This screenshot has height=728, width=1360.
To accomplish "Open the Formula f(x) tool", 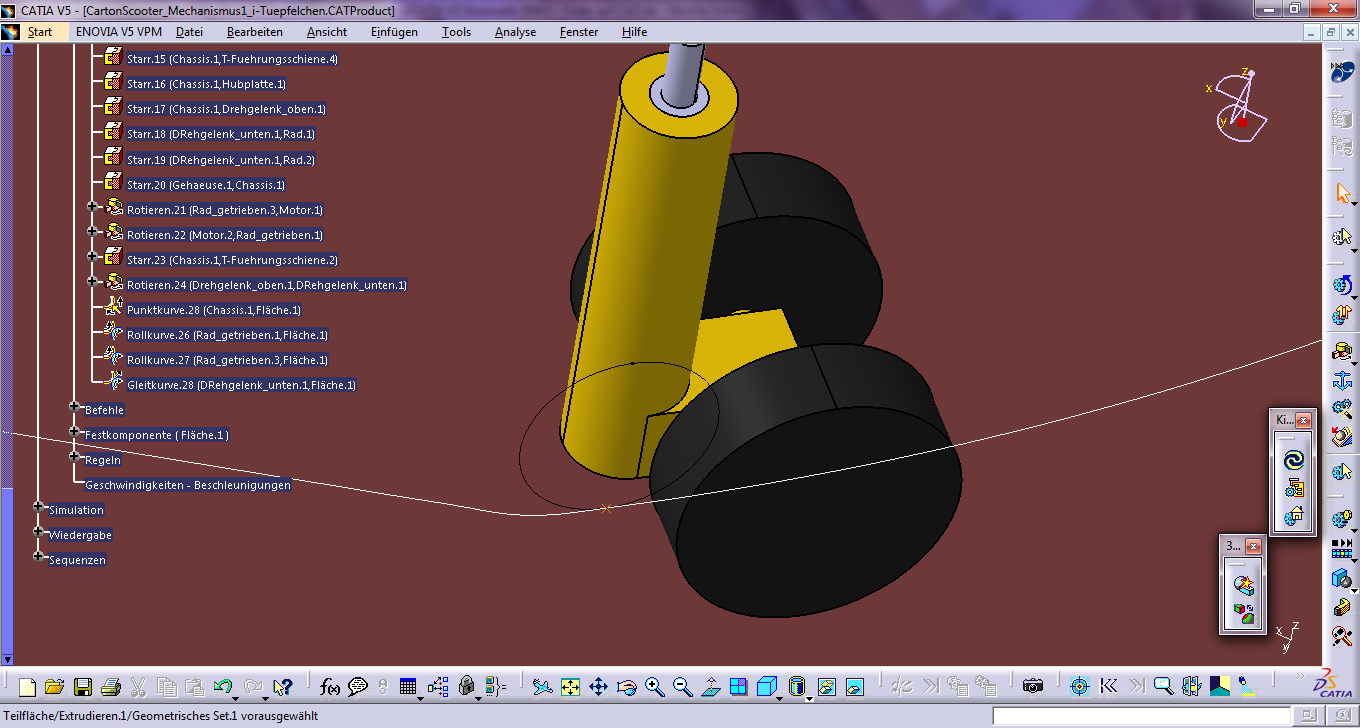I will 330,687.
